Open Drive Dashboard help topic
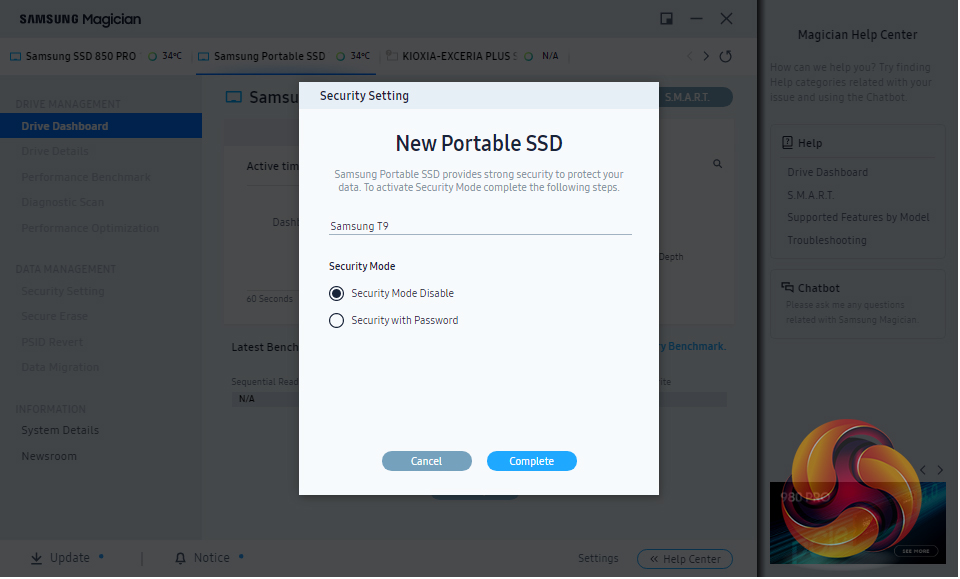The image size is (960, 579). (x=827, y=173)
